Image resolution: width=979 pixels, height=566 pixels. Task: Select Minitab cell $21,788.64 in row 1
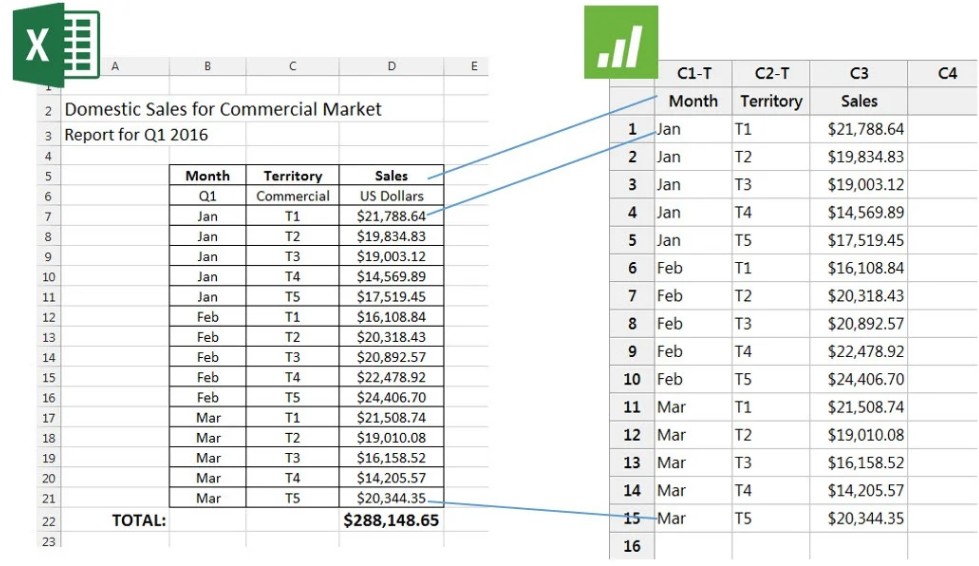coord(858,129)
